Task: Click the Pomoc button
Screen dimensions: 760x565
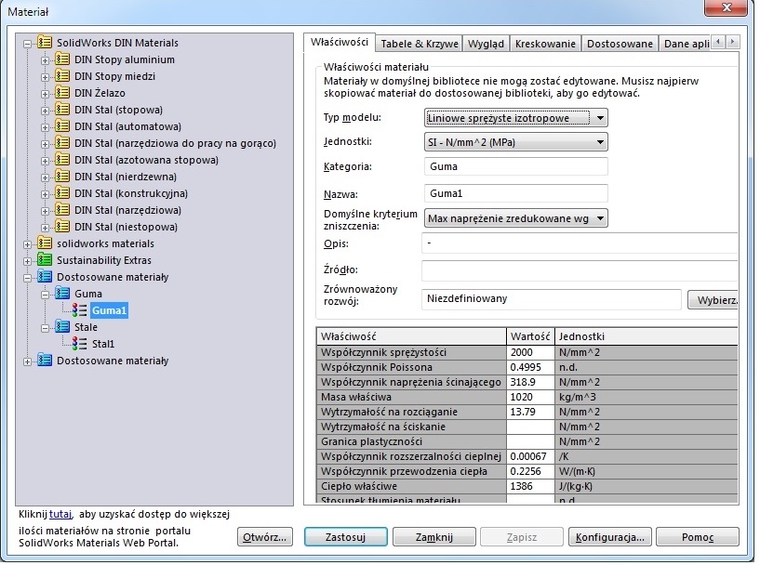Action: (x=697, y=537)
